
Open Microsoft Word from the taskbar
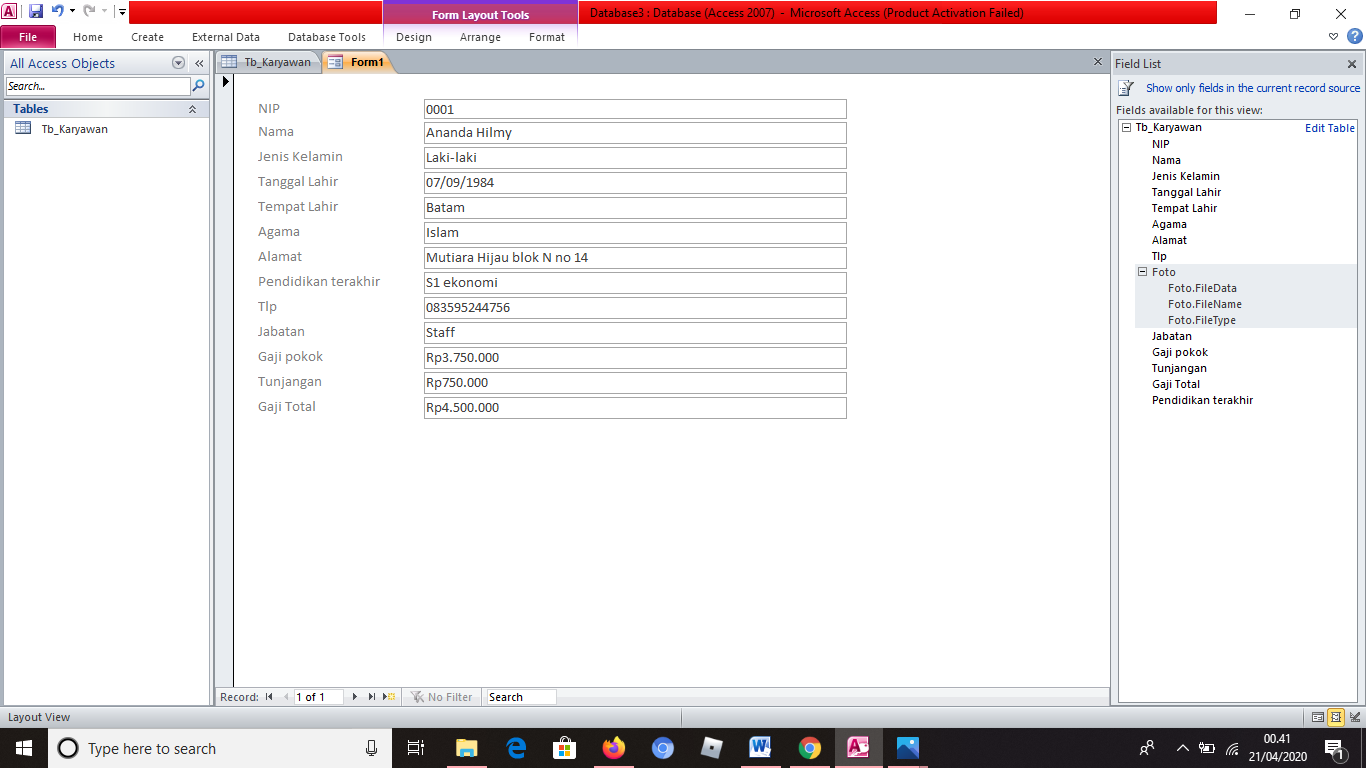[760, 747]
